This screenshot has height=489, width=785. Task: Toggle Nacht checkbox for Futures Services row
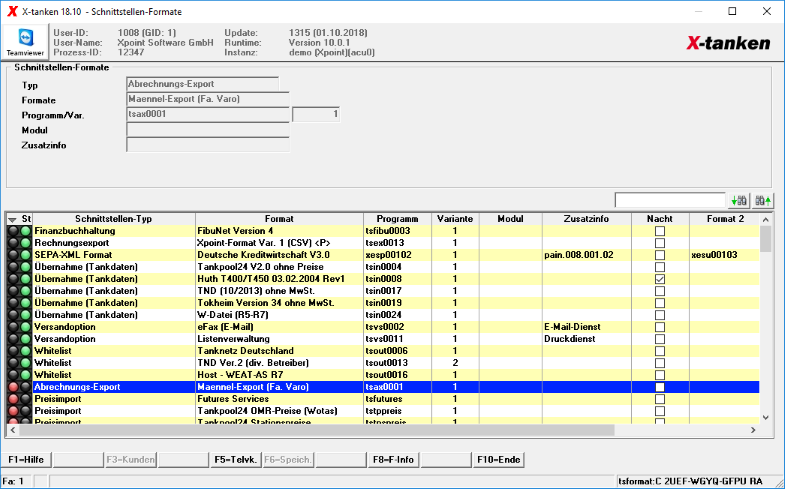(x=660, y=399)
